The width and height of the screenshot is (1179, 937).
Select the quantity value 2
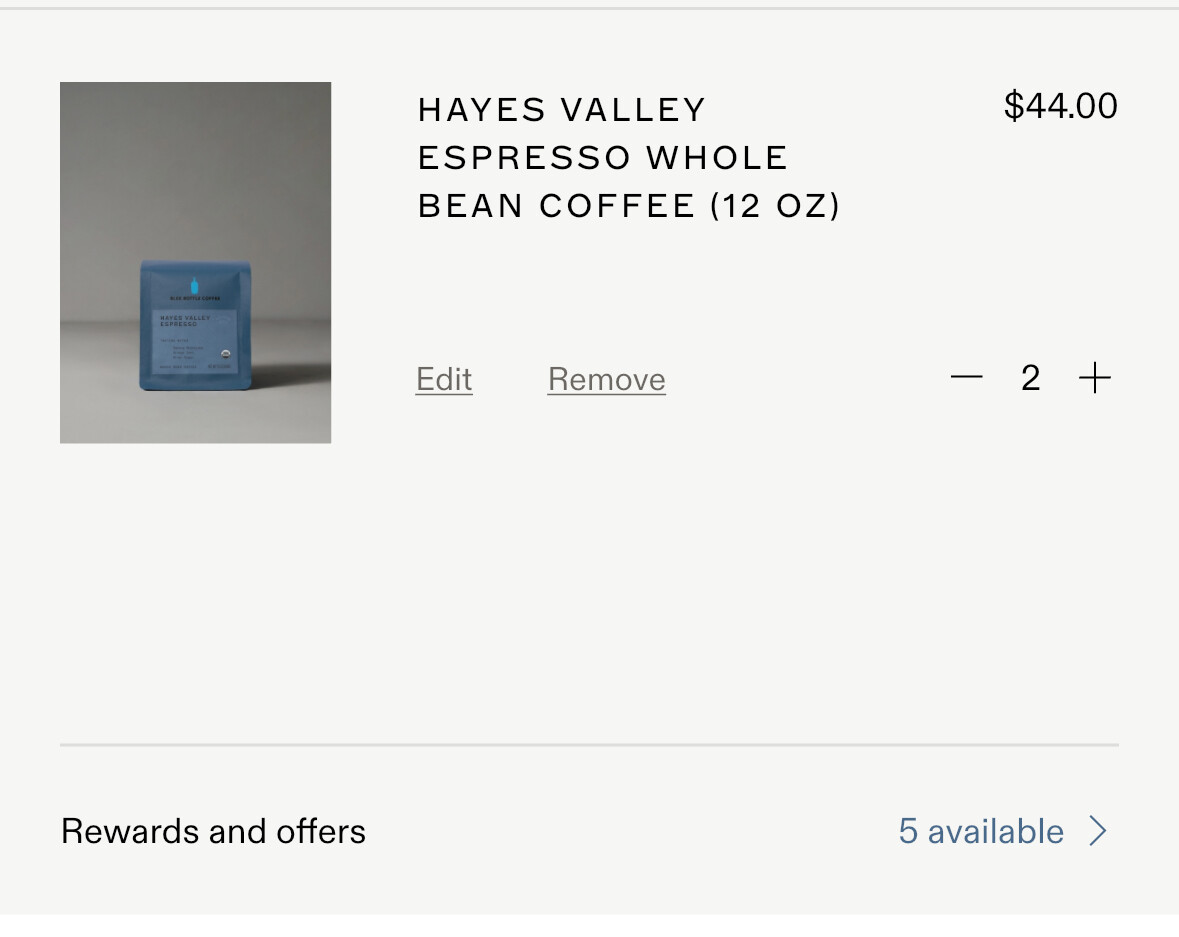point(1030,377)
